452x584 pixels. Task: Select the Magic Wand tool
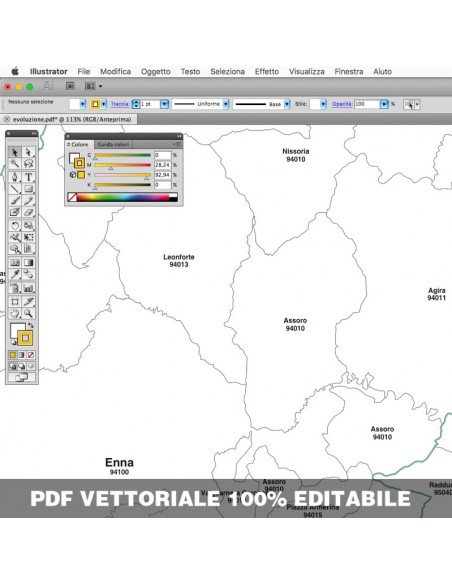15,164
